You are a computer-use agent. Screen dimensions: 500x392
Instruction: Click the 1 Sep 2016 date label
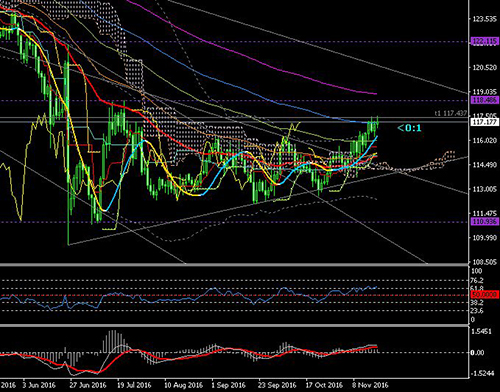pos(228,385)
